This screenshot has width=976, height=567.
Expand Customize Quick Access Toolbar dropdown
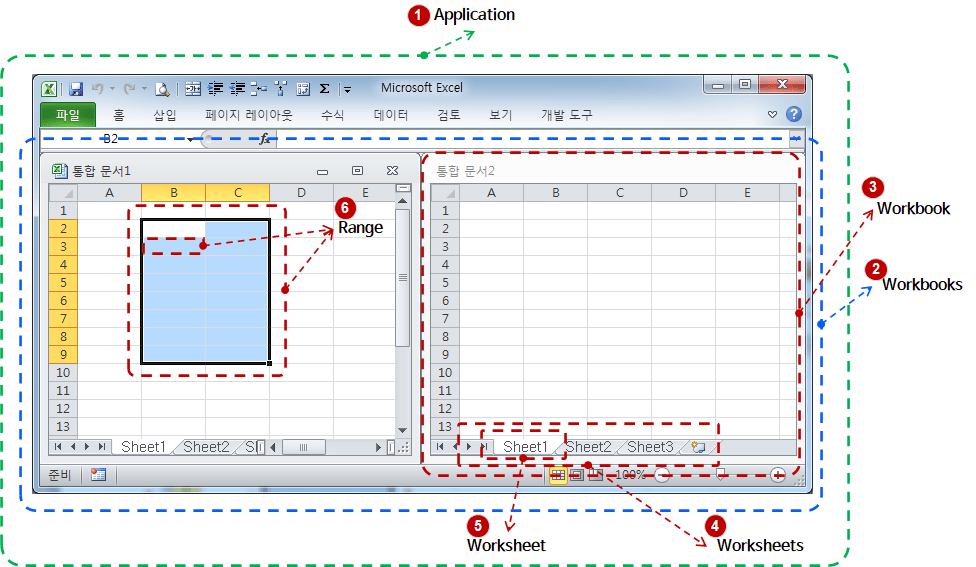point(347,89)
